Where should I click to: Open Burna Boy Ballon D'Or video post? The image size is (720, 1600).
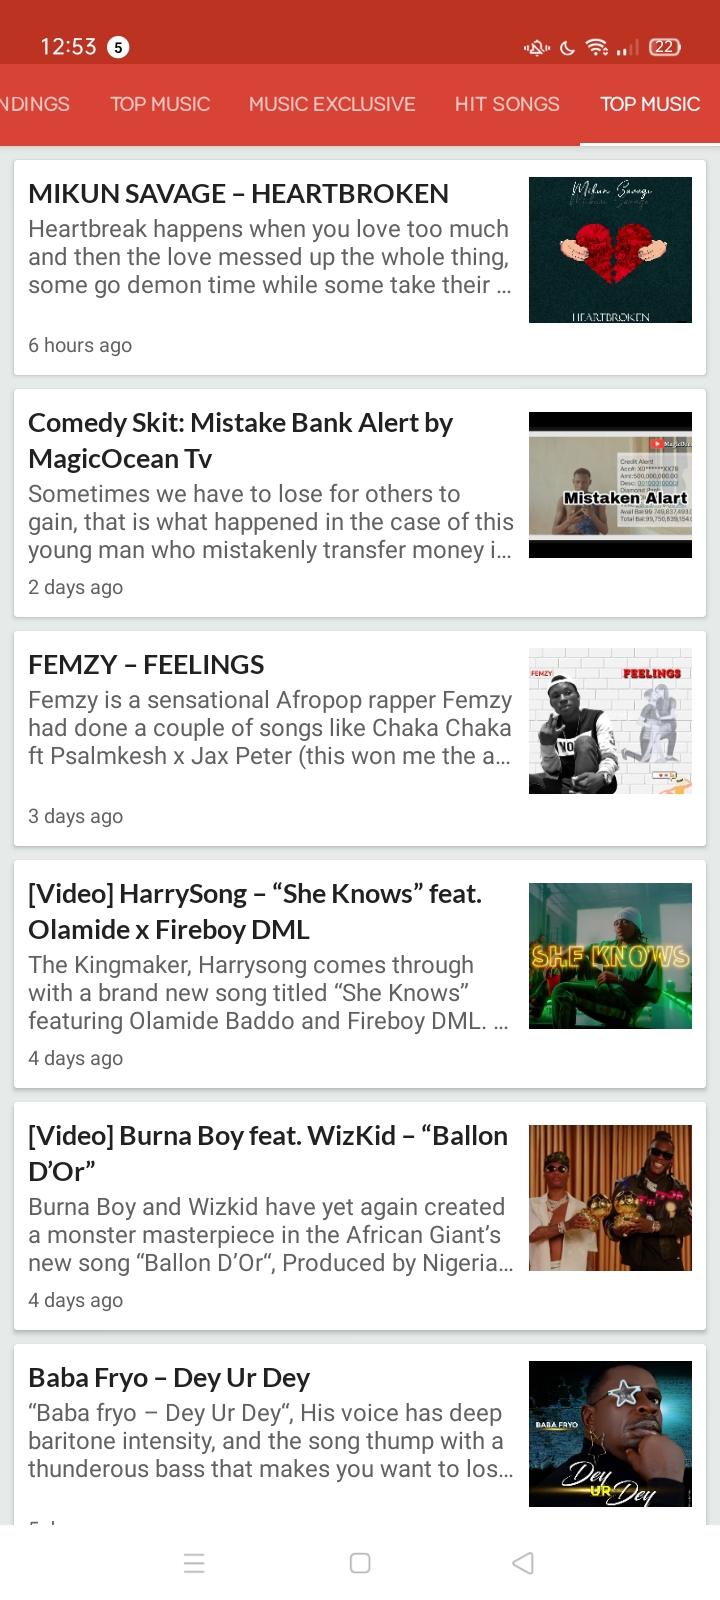pyautogui.click(x=268, y=1153)
